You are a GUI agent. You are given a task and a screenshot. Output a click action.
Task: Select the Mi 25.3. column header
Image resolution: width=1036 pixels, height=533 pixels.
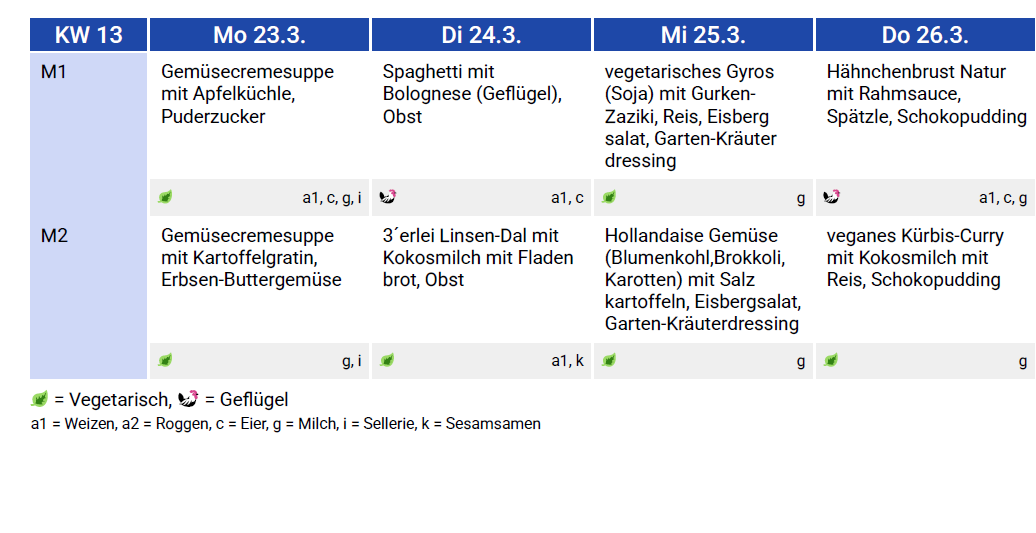pyautogui.click(x=703, y=35)
